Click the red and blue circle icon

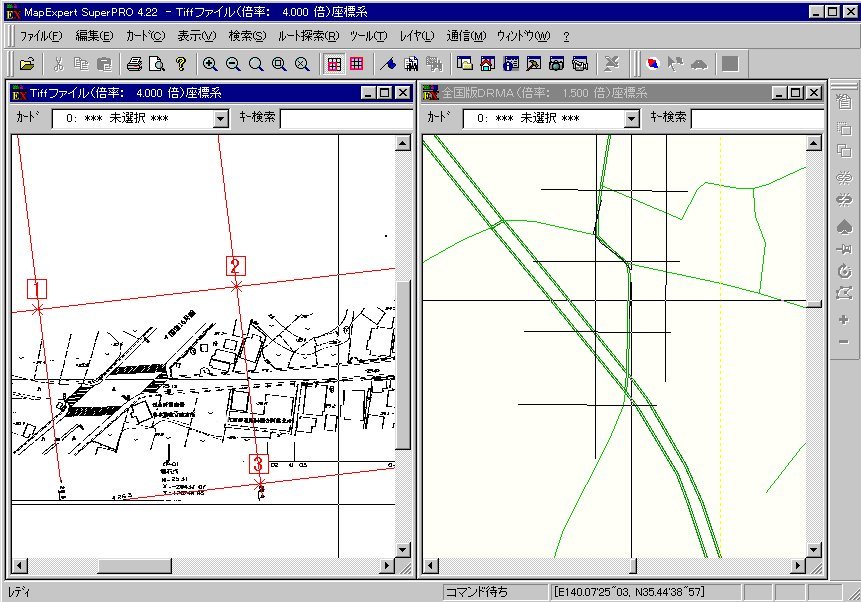653,64
